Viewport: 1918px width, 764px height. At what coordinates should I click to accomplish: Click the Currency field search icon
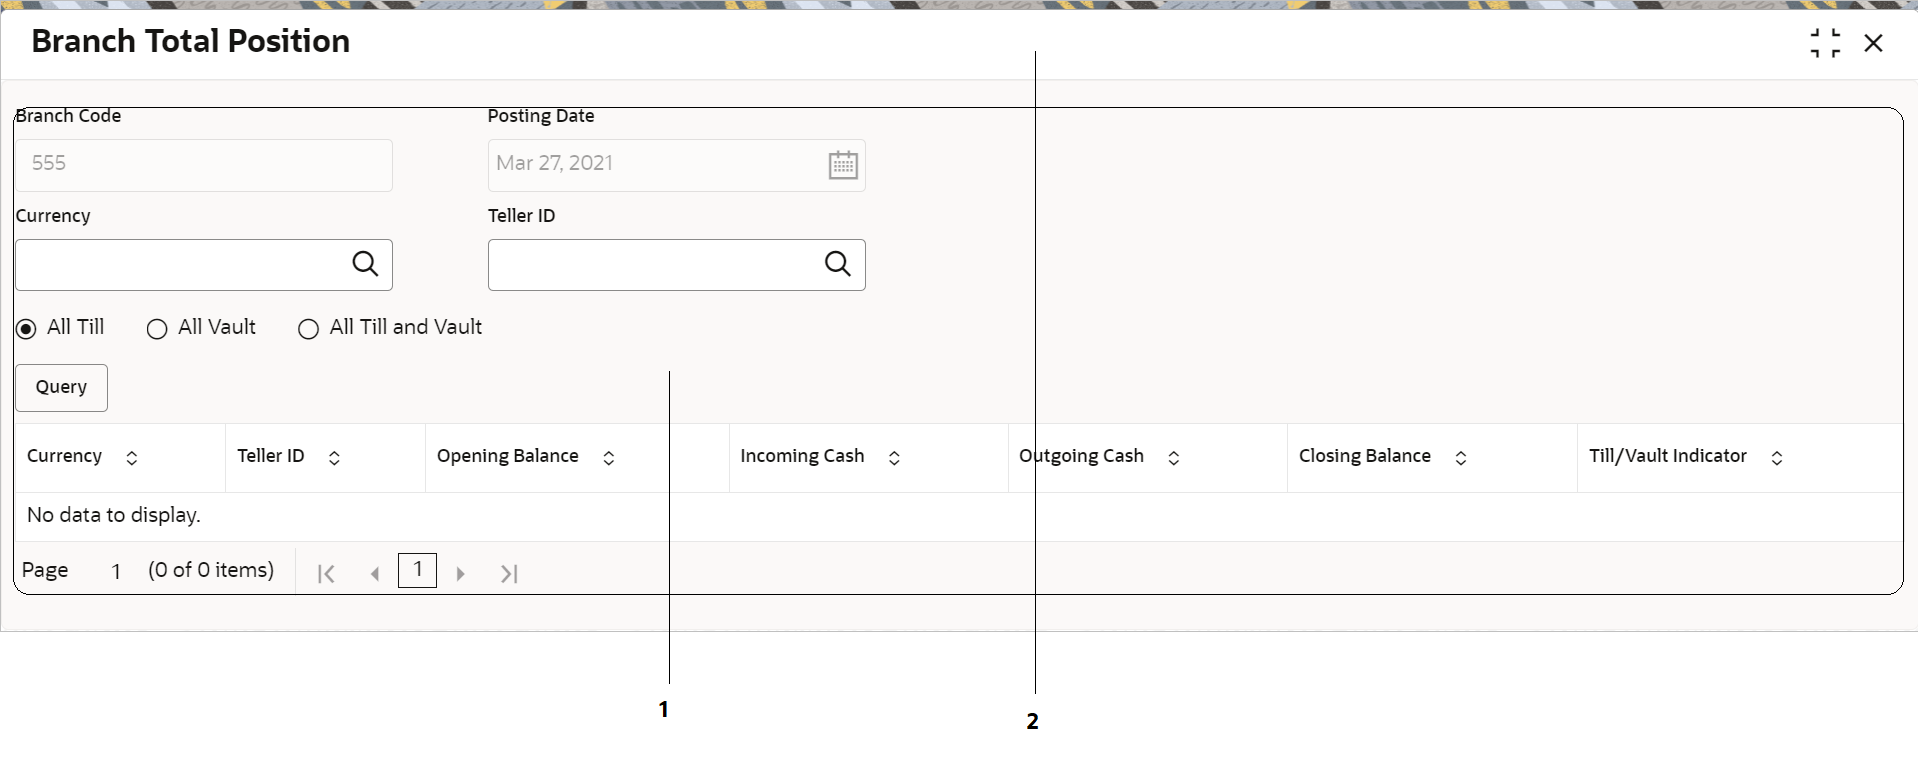coord(366,264)
